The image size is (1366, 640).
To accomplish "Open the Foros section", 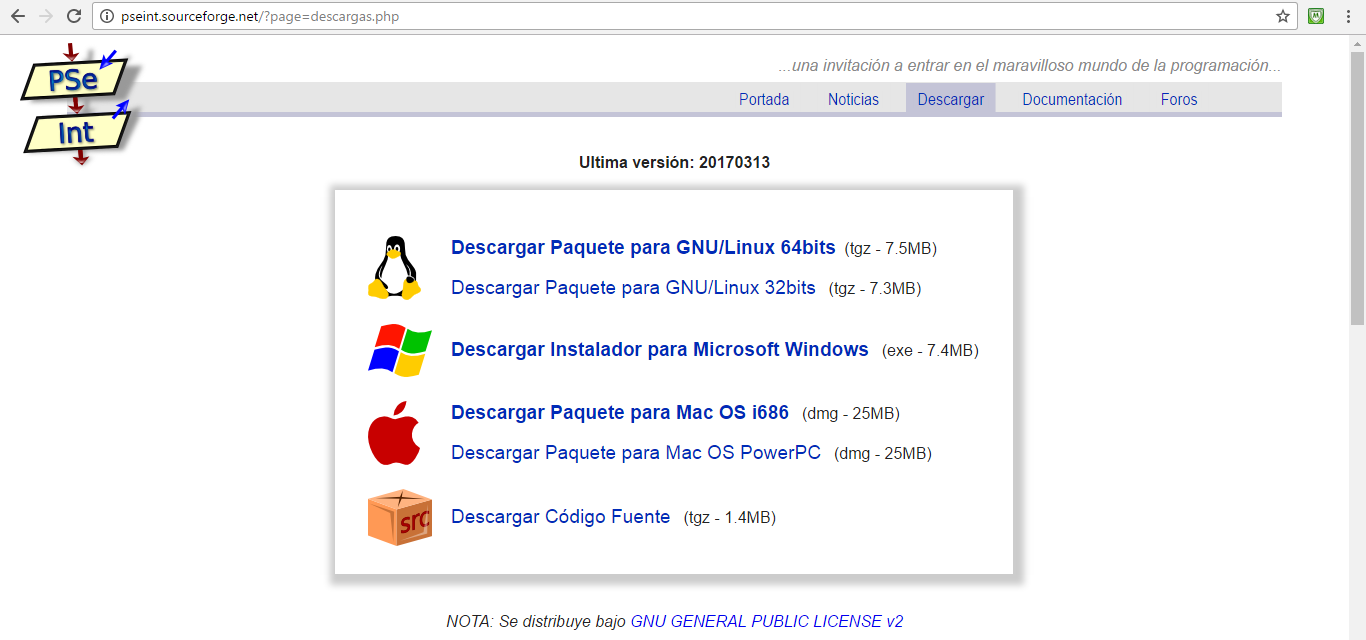I will pos(1178,99).
